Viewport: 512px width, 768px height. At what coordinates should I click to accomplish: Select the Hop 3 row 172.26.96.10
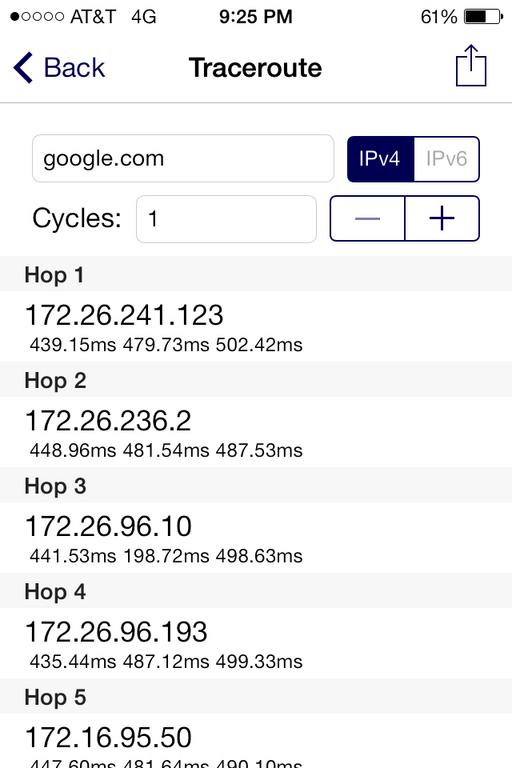[x=256, y=538]
